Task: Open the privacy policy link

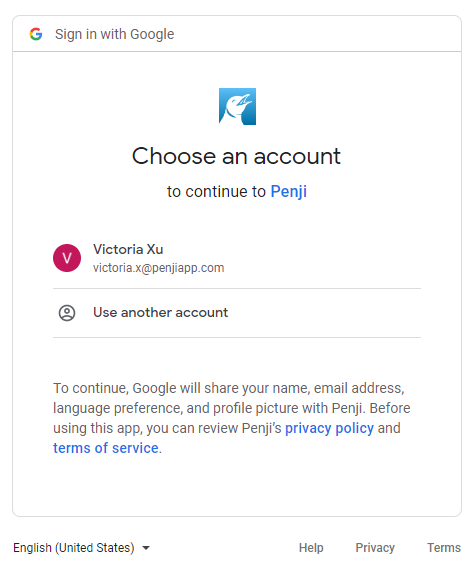Action: 329,428
